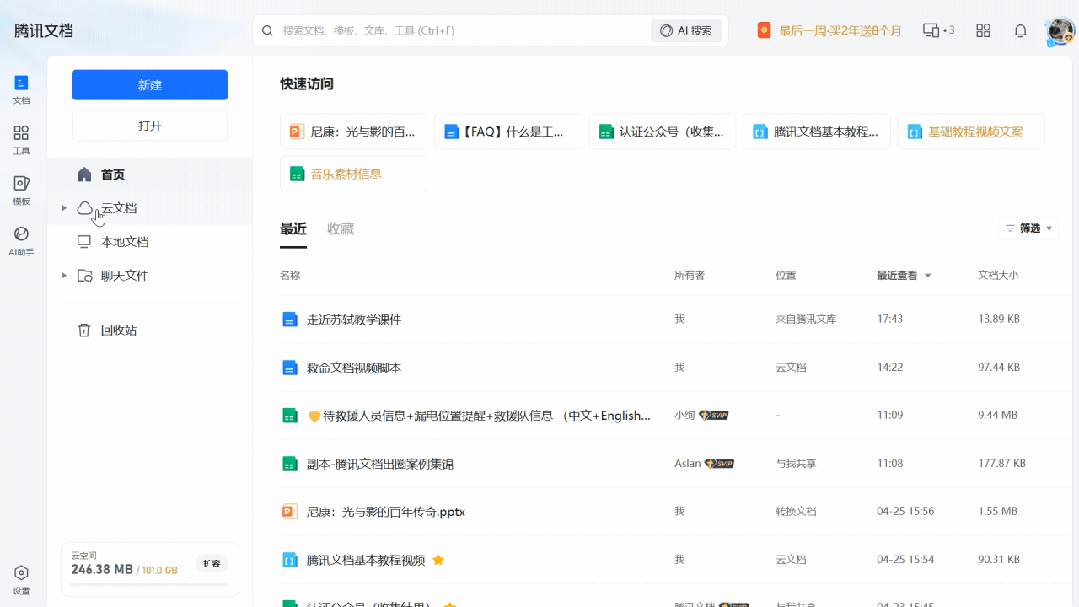Select the 最近 tab
Image resolution: width=1079 pixels, height=607 pixels.
(293, 229)
